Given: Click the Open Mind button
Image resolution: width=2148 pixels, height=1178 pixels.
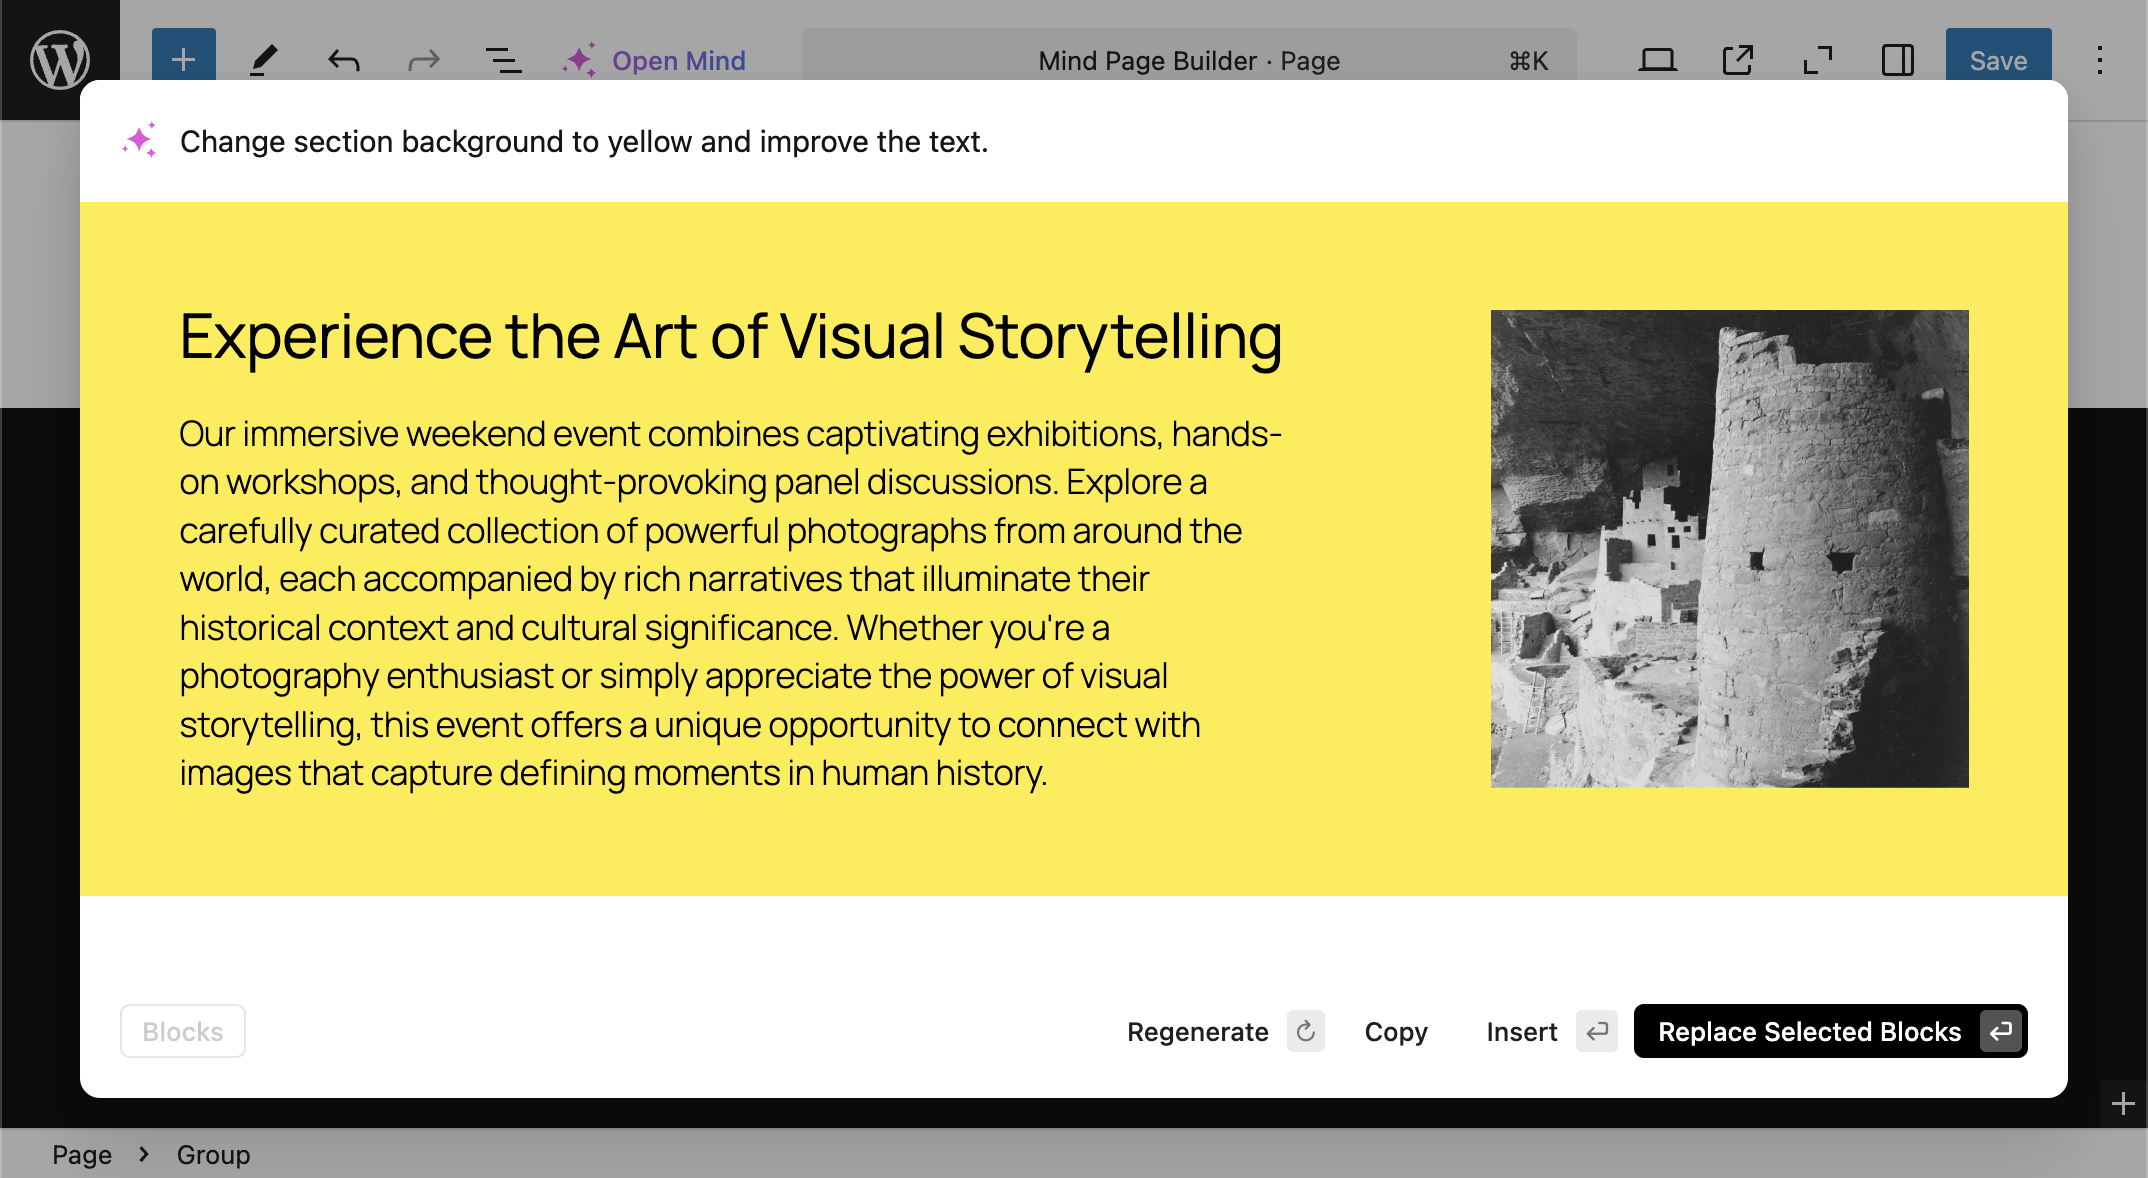Looking at the screenshot, I should click(x=654, y=60).
